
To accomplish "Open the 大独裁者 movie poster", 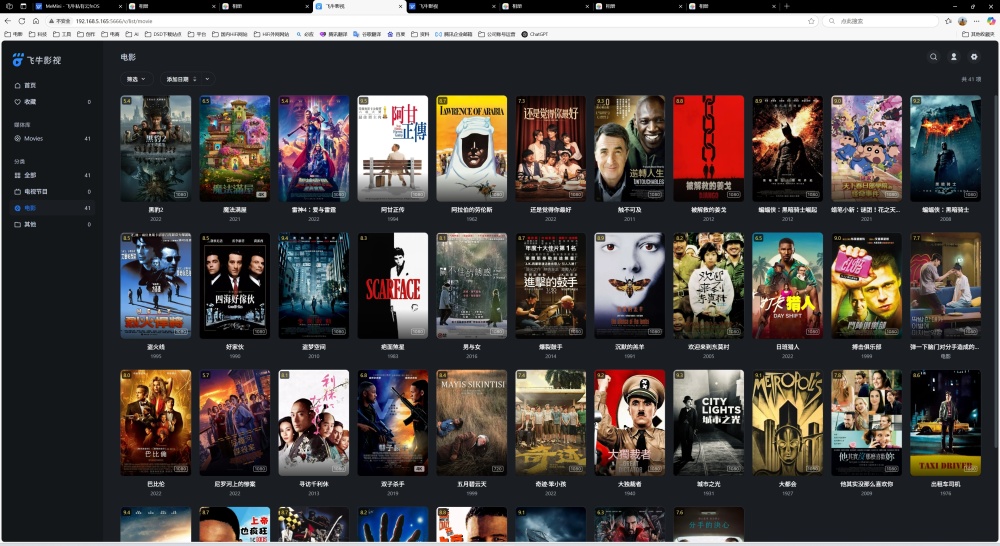I will click(629, 422).
